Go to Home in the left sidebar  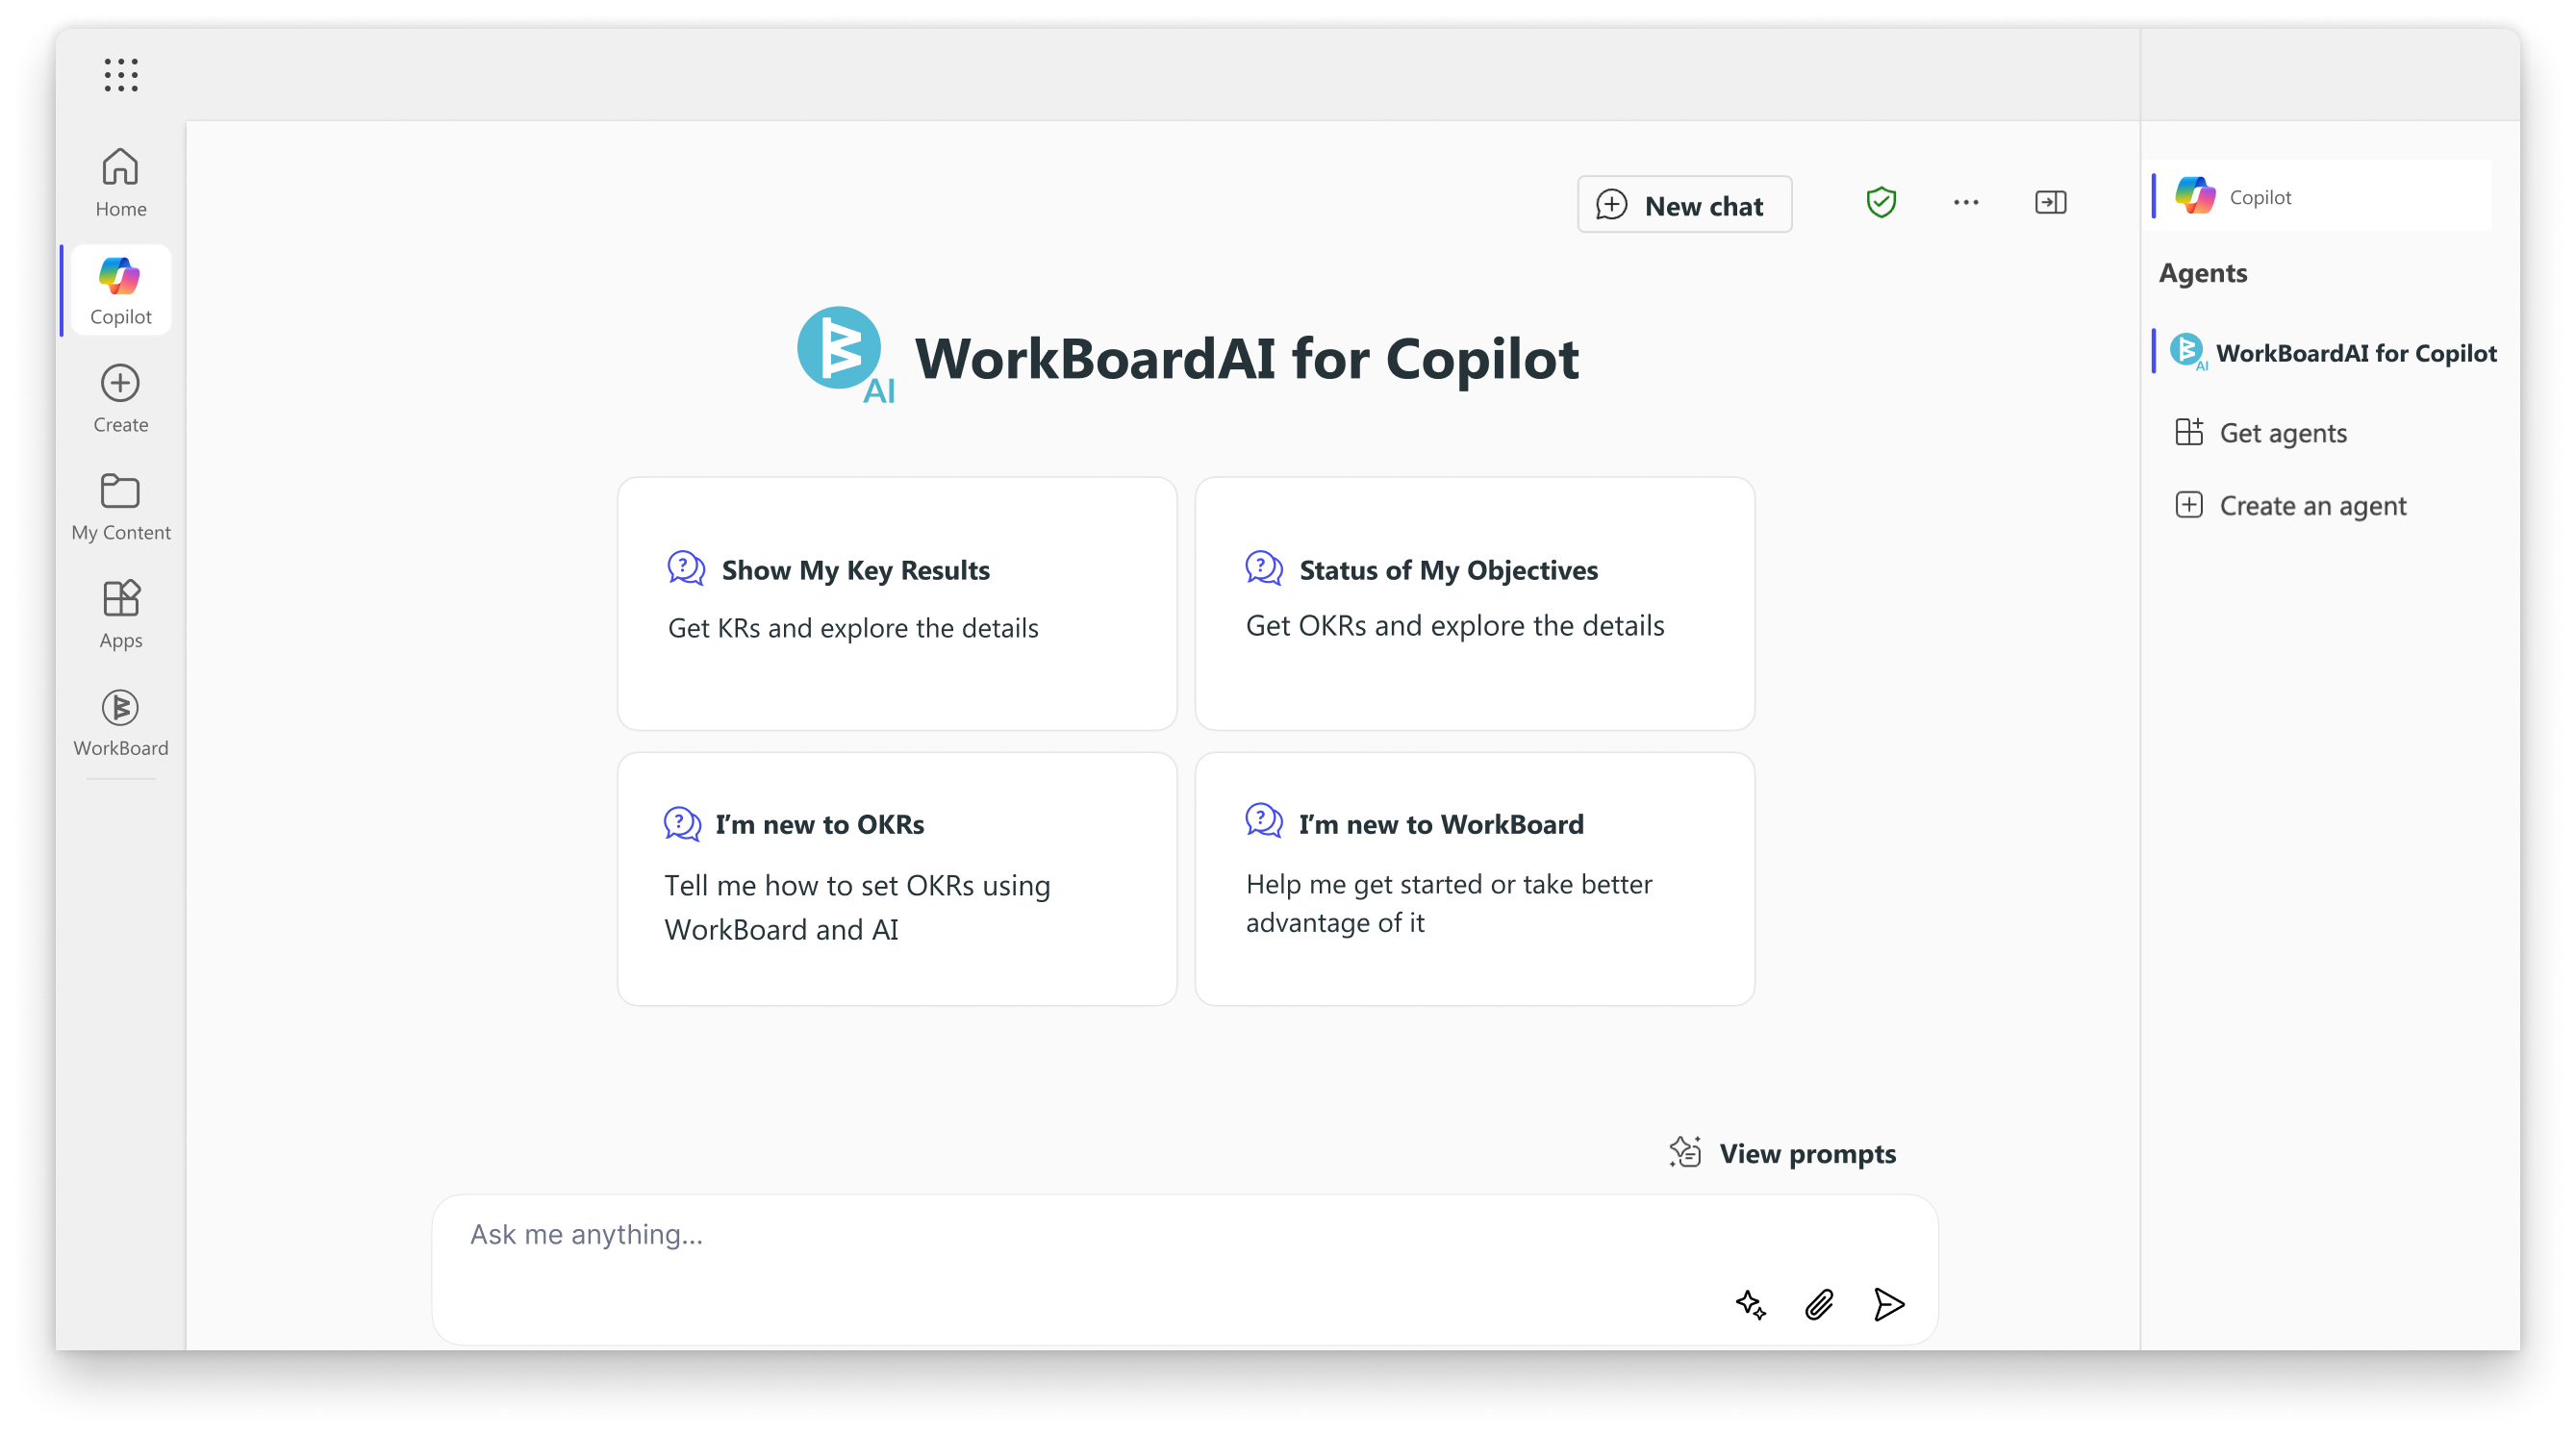[120, 181]
